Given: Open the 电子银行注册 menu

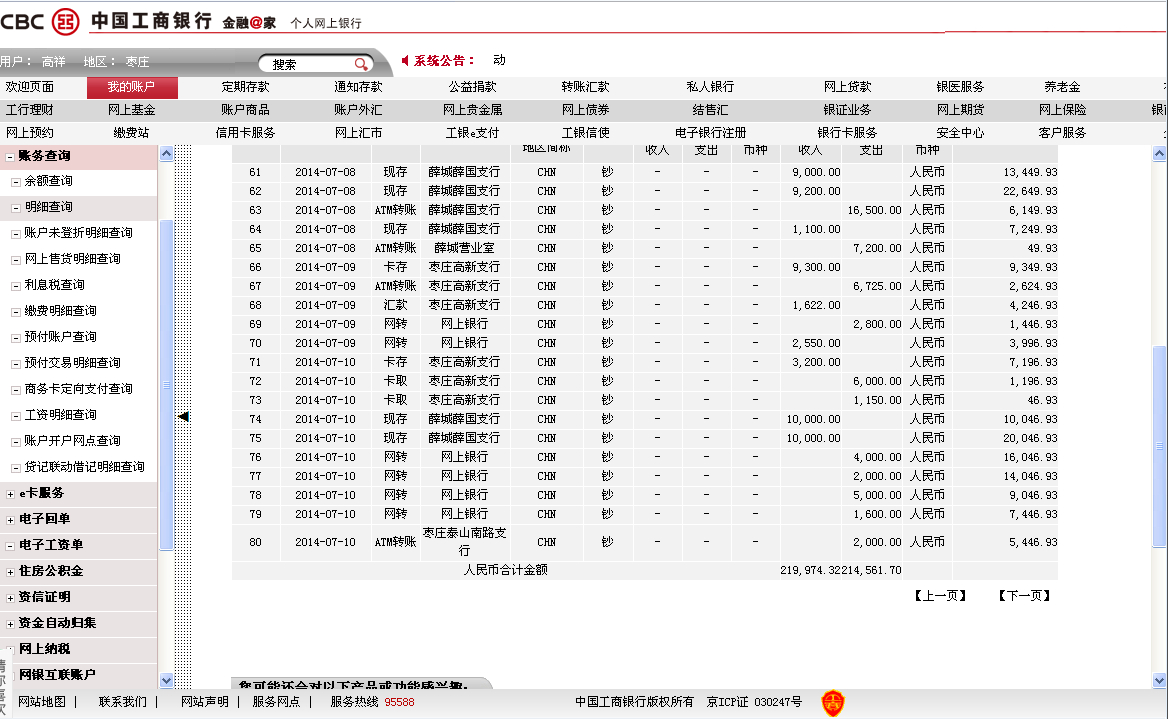Looking at the screenshot, I should click(711, 133).
